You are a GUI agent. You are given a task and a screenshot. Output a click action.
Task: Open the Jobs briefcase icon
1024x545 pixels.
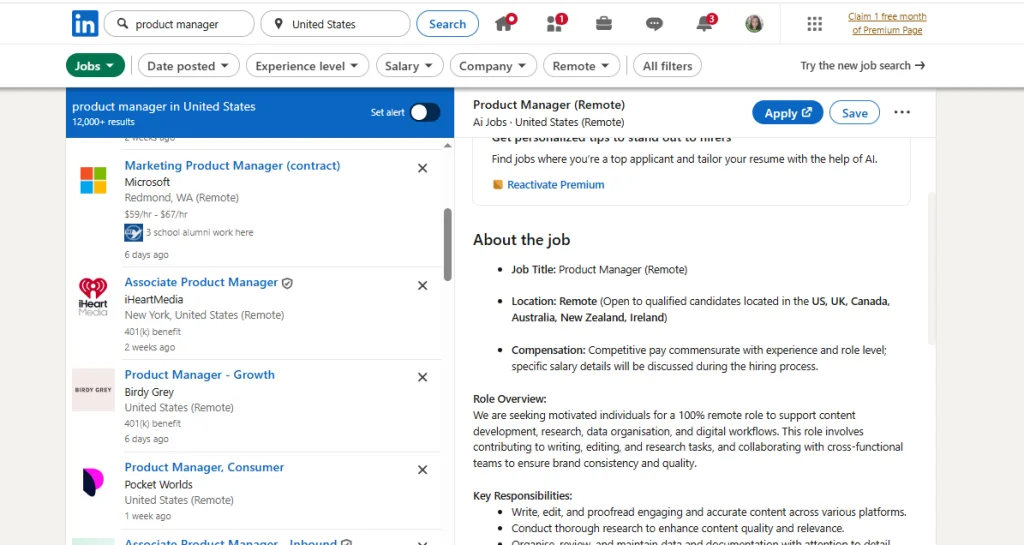click(x=604, y=24)
